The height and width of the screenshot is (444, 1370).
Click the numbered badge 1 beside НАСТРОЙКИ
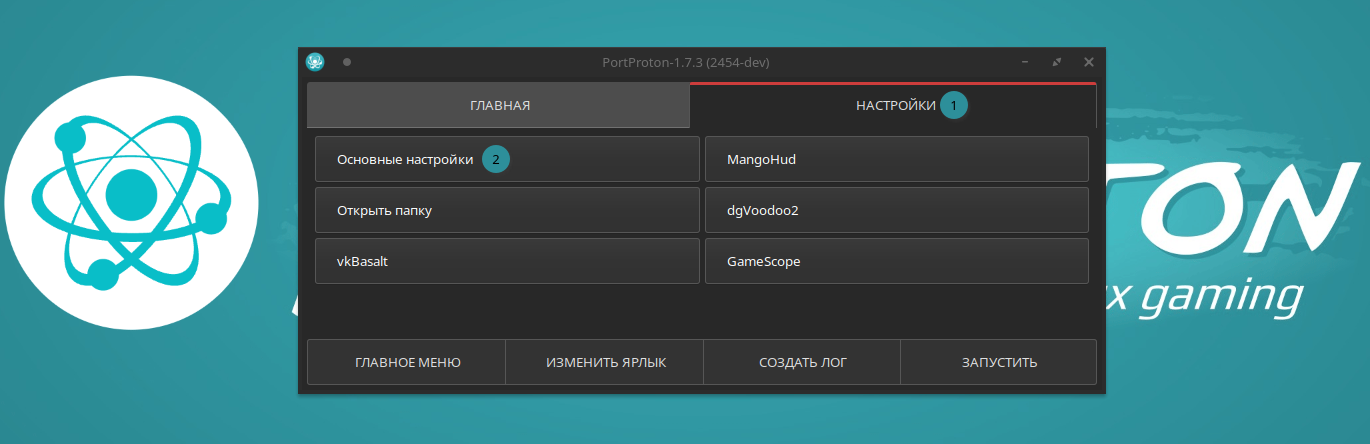[x=954, y=105]
